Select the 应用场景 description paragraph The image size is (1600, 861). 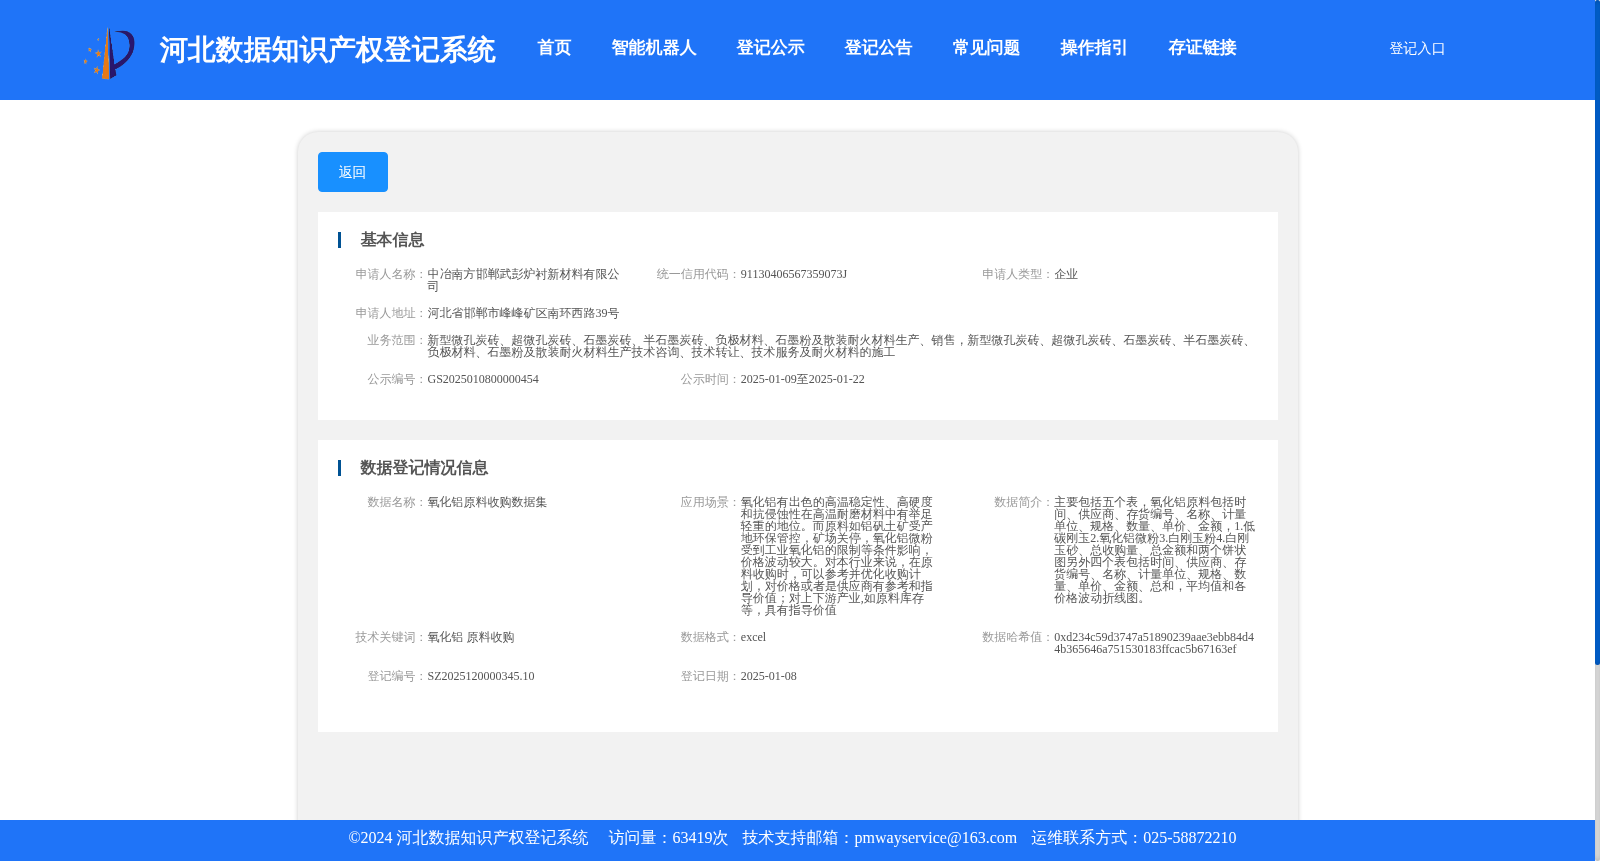coord(837,556)
